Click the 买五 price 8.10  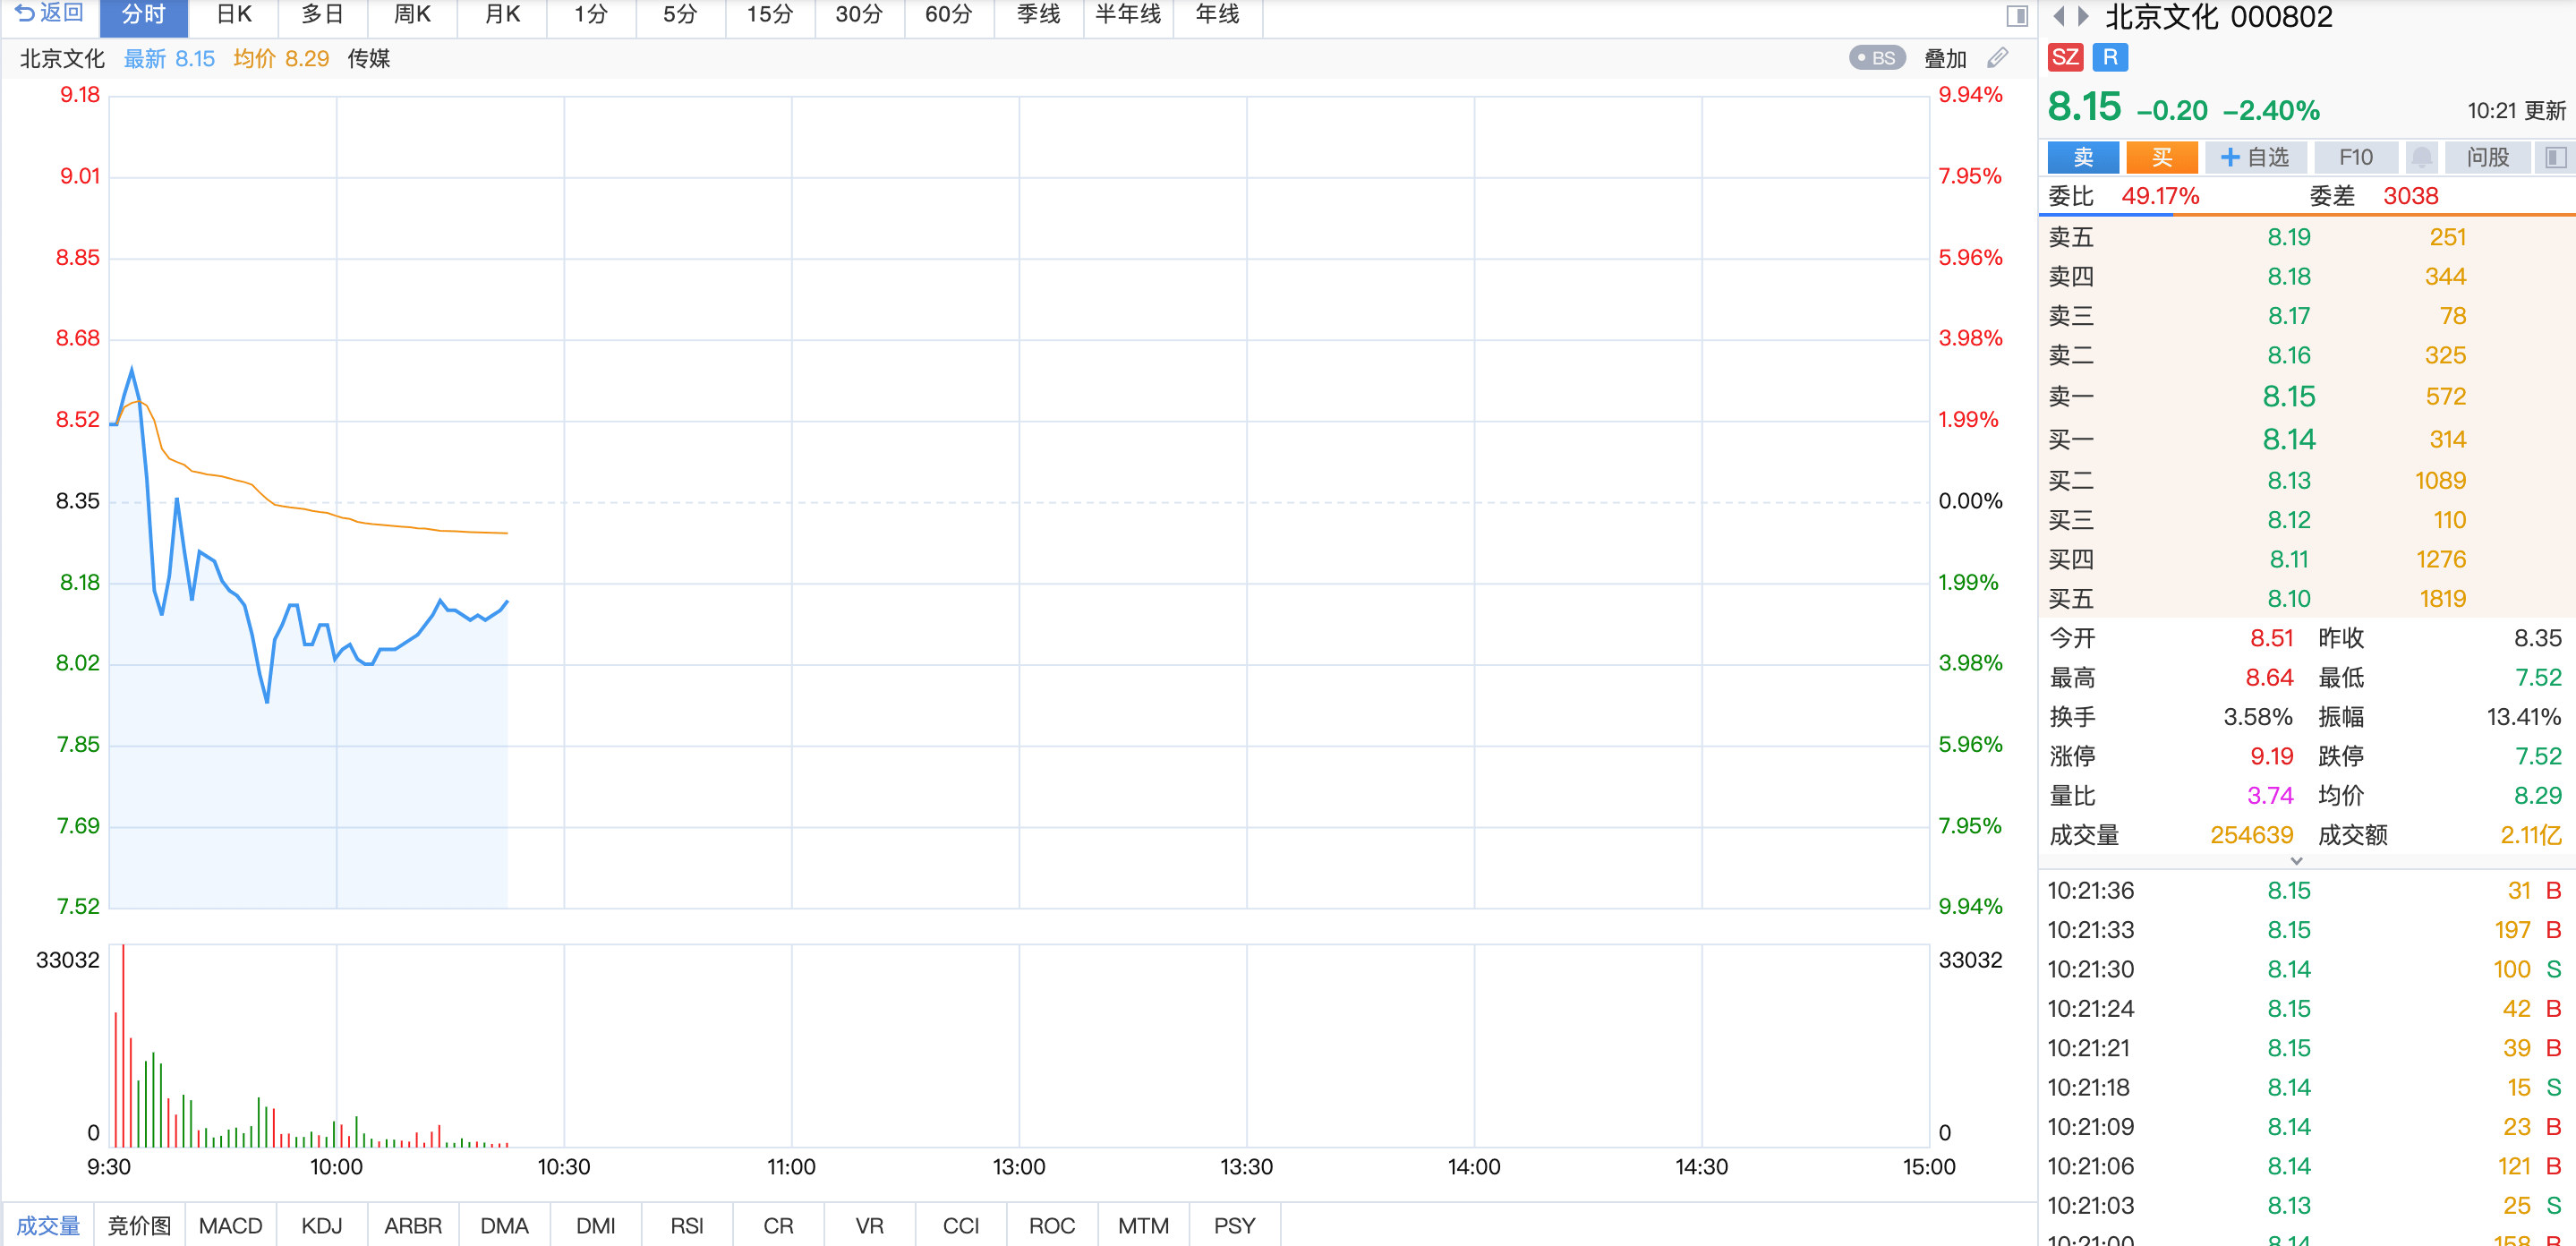[2288, 599]
